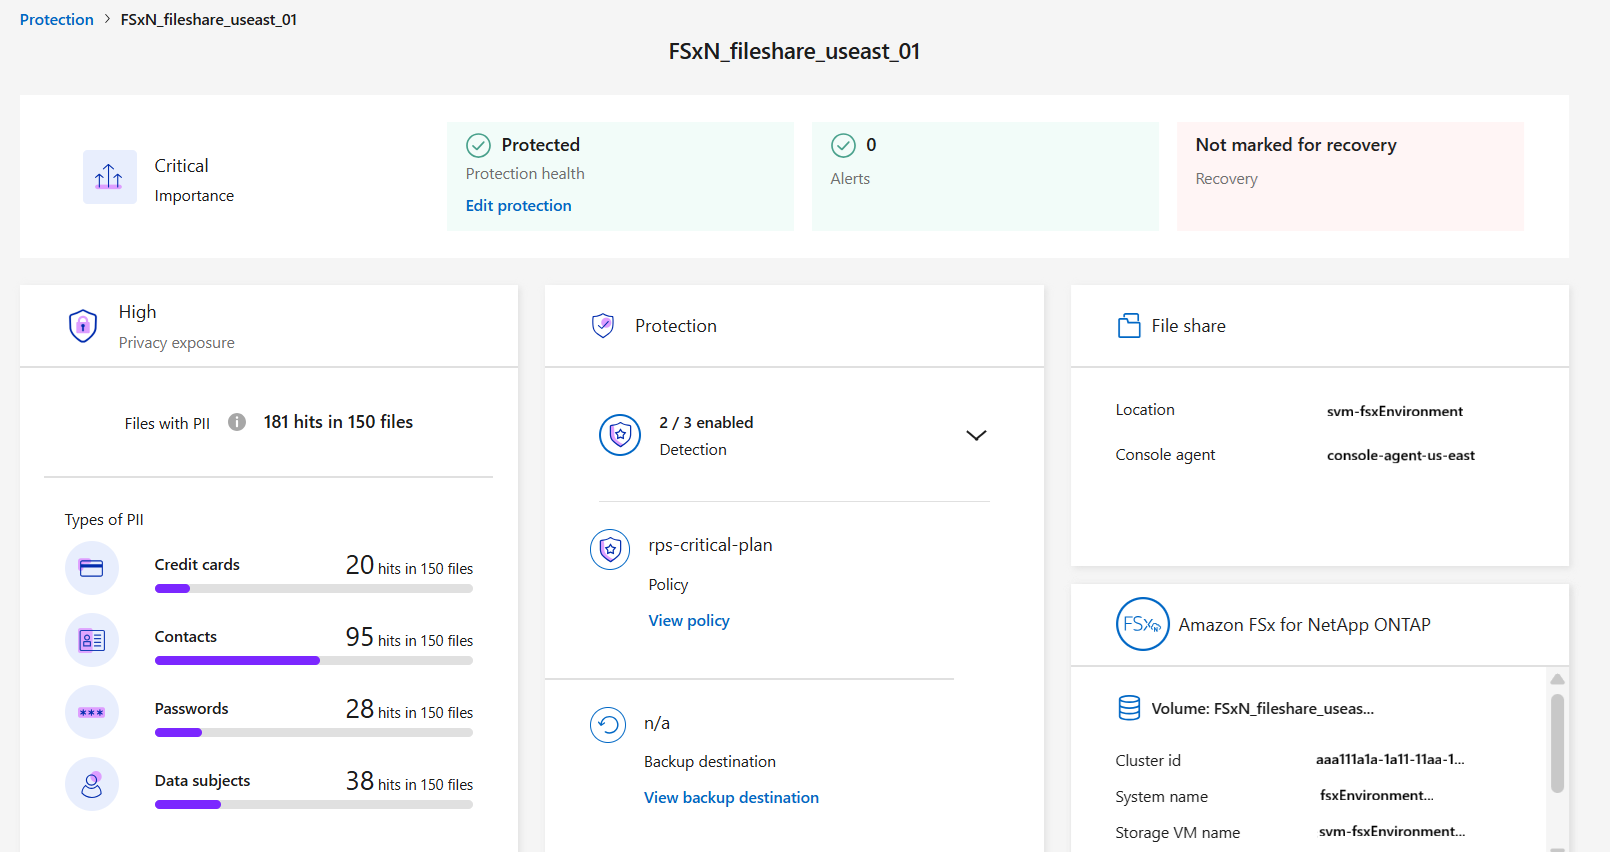Click the Critical importance icon
This screenshot has height=852, width=1610.
pos(109,177)
